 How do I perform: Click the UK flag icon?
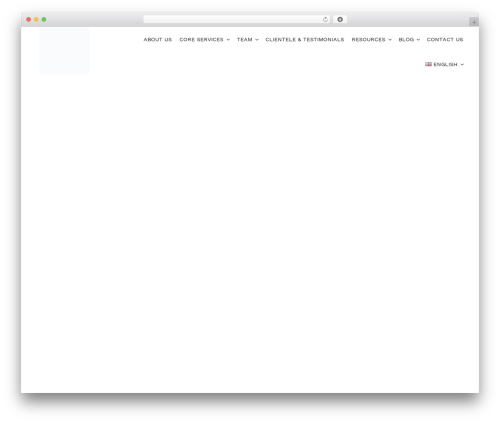pos(428,64)
